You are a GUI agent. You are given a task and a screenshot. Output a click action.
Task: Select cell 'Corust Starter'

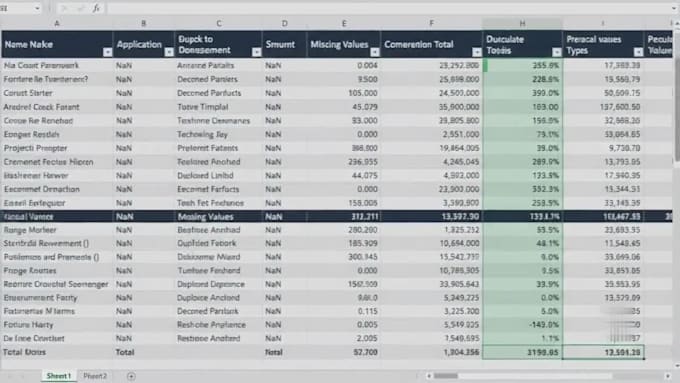click(x=57, y=93)
